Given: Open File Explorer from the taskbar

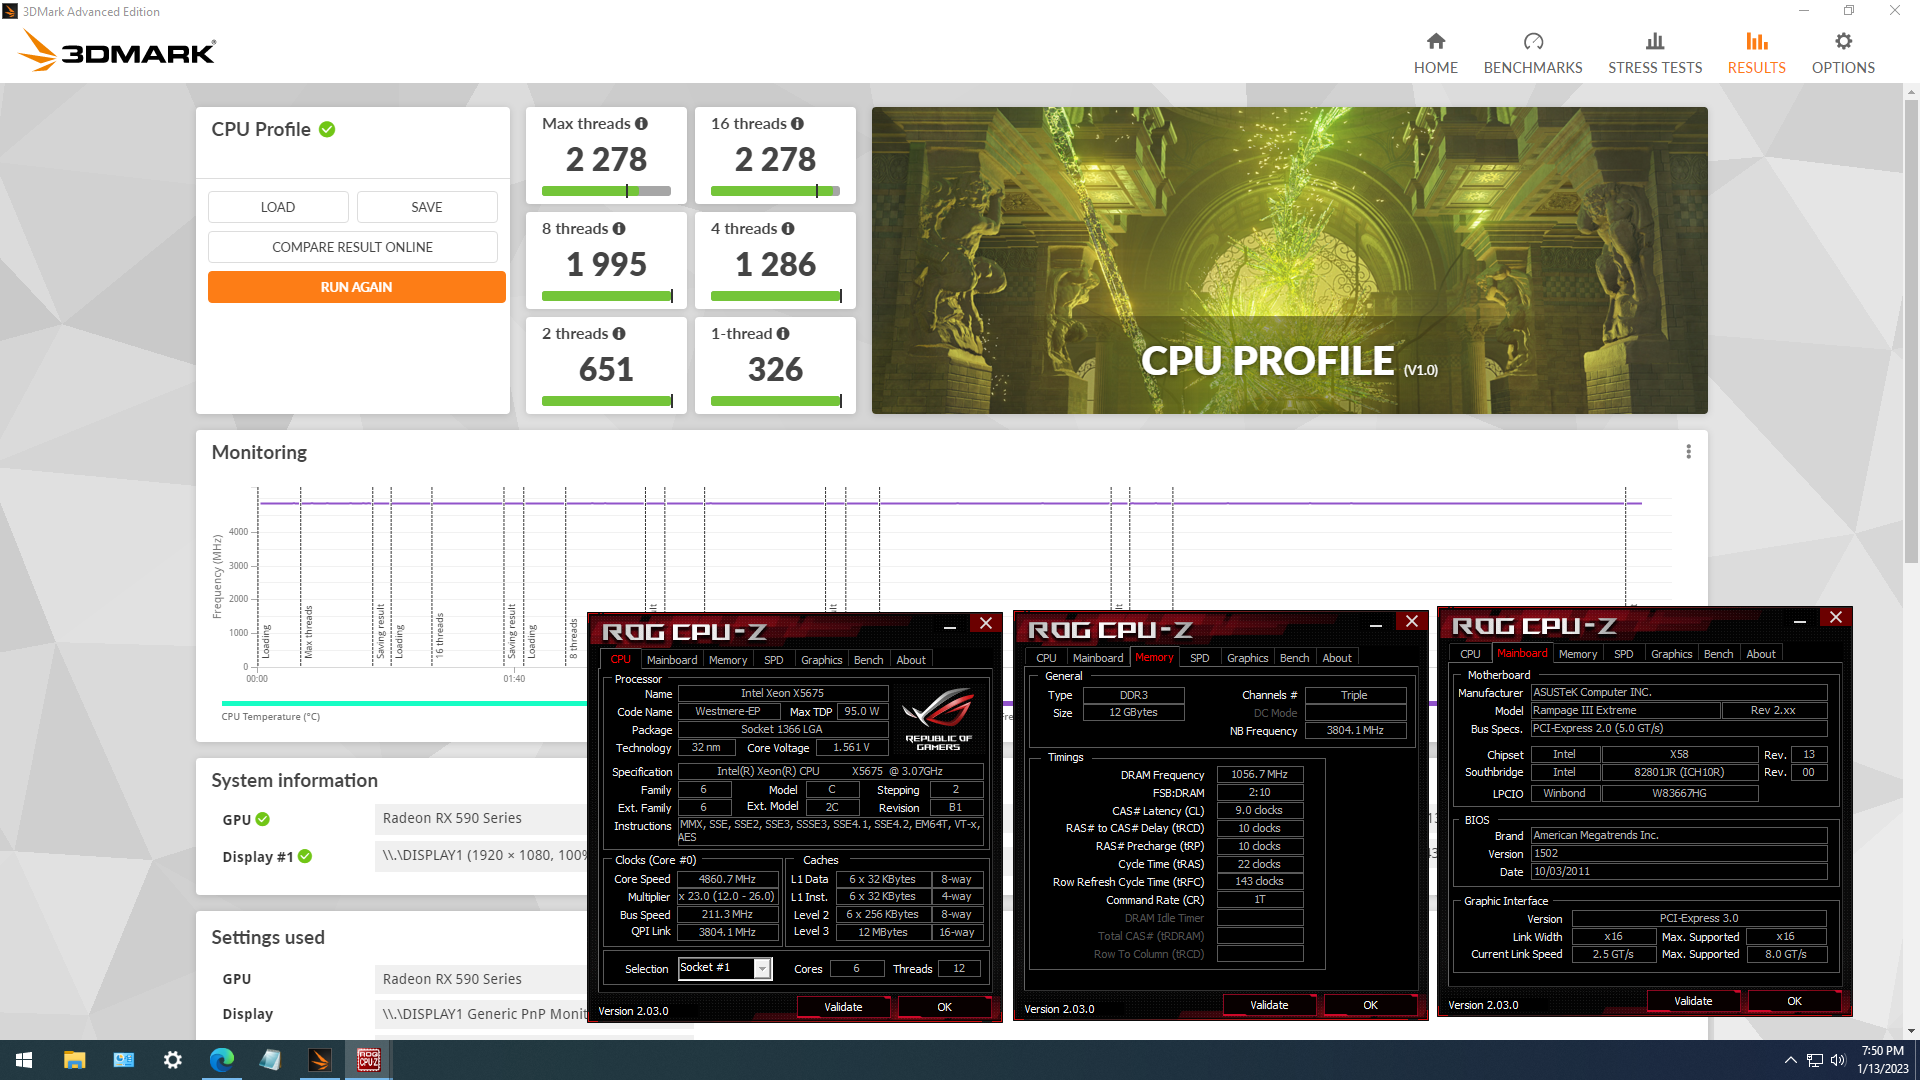Looking at the screenshot, I should click(x=74, y=1060).
